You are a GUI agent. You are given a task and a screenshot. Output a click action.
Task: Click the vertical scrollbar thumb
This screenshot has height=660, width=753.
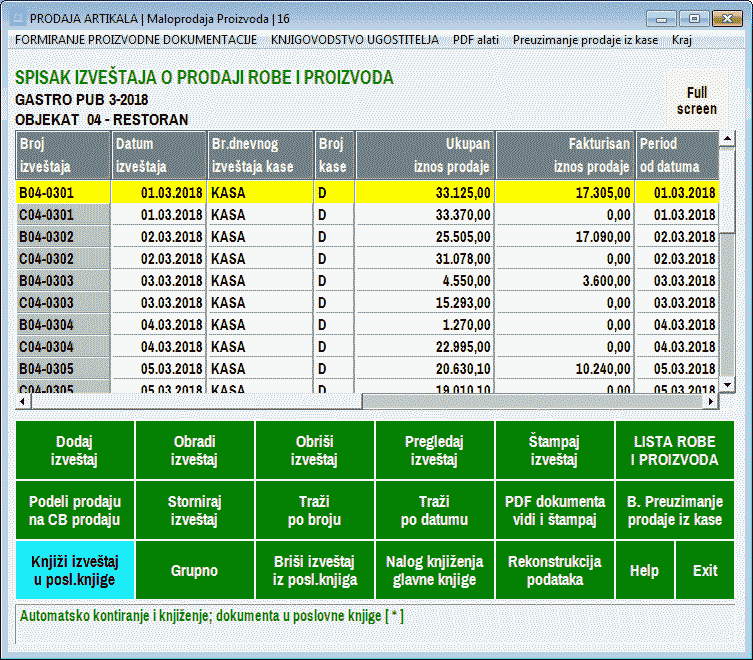coord(727,191)
